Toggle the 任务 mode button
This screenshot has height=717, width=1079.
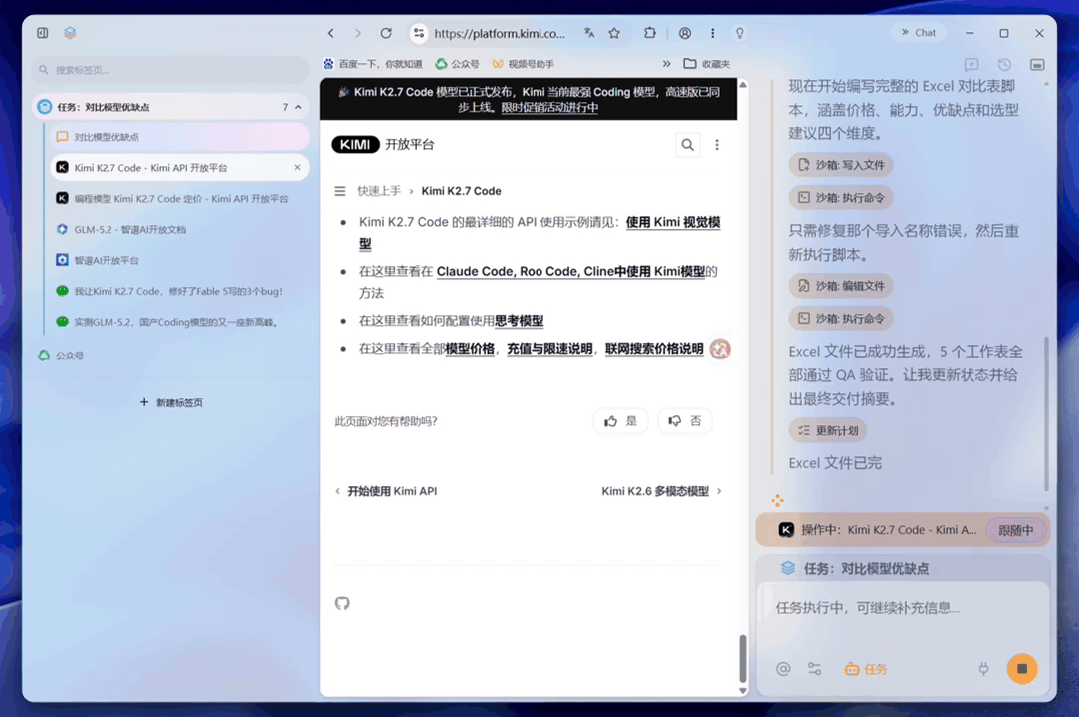(866, 669)
